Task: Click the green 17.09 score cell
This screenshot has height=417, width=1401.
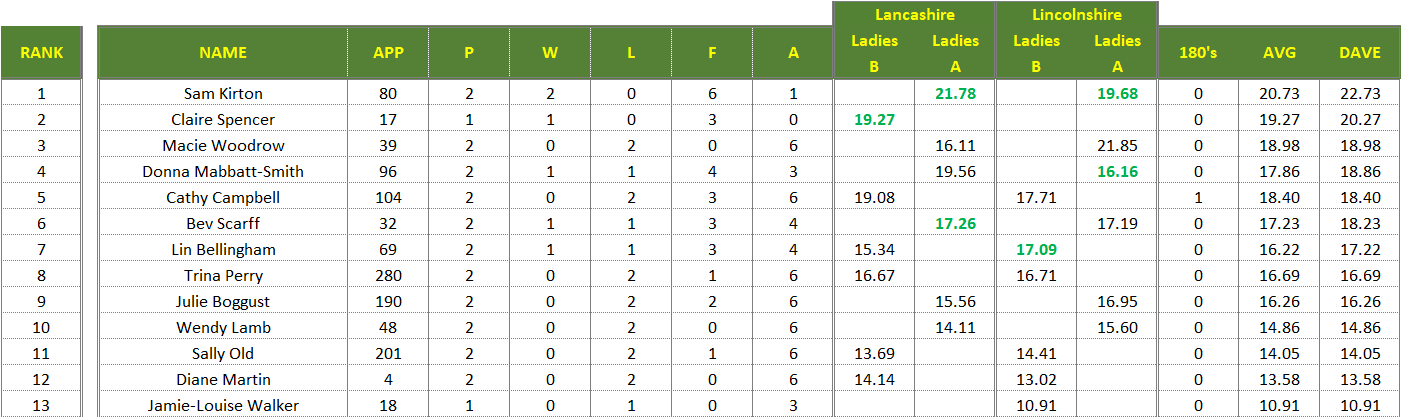Action: 1036,250
